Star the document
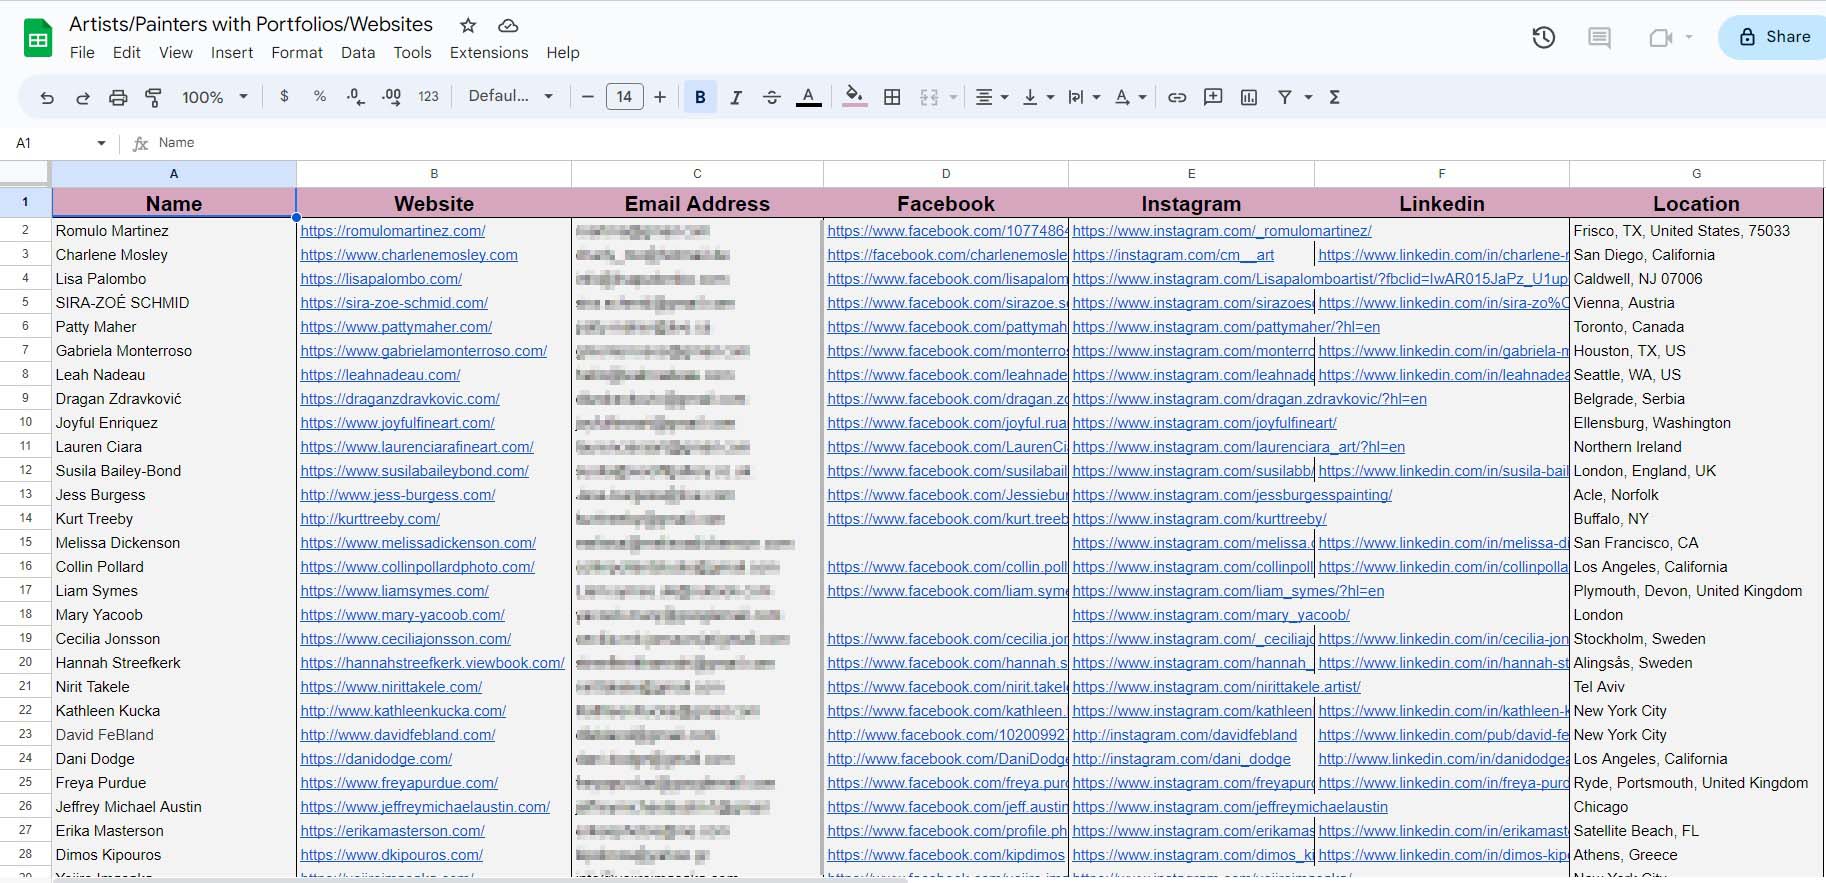The width and height of the screenshot is (1826, 883). (468, 25)
